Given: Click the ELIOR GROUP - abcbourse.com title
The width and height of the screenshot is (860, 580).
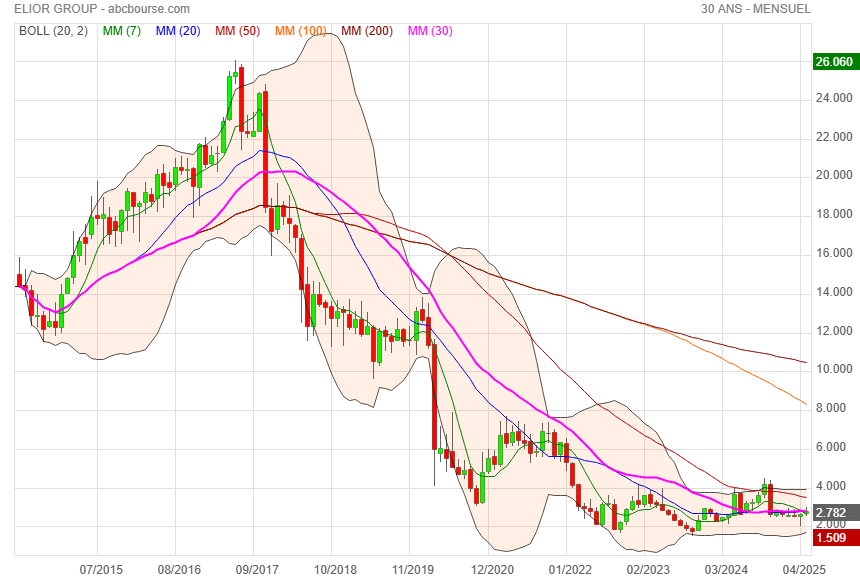Looking at the screenshot, I should pos(102,9).
